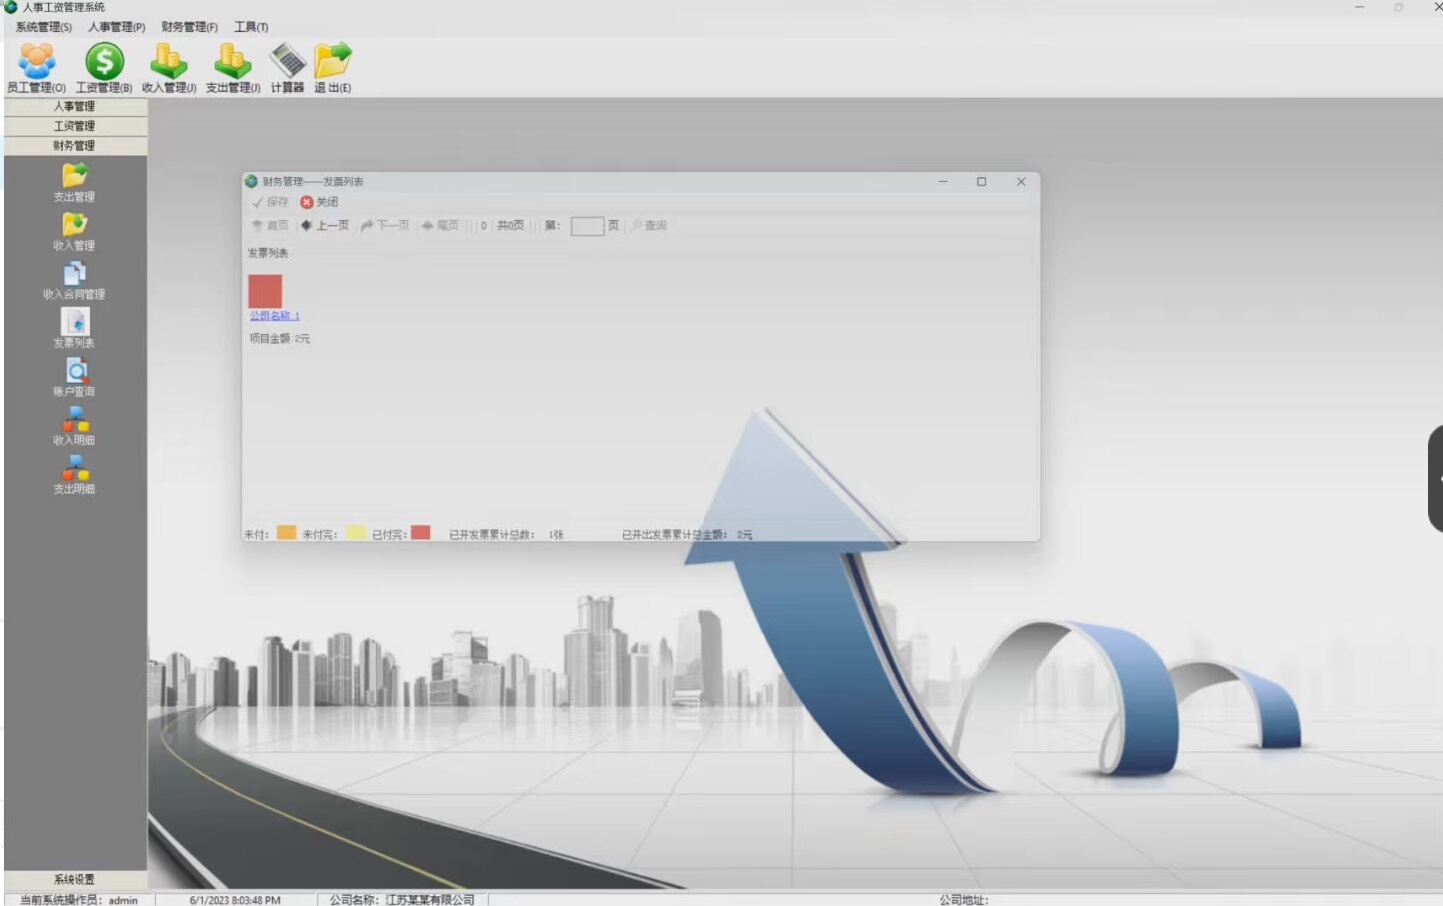Open the 财务管理(F) menu

190,27
